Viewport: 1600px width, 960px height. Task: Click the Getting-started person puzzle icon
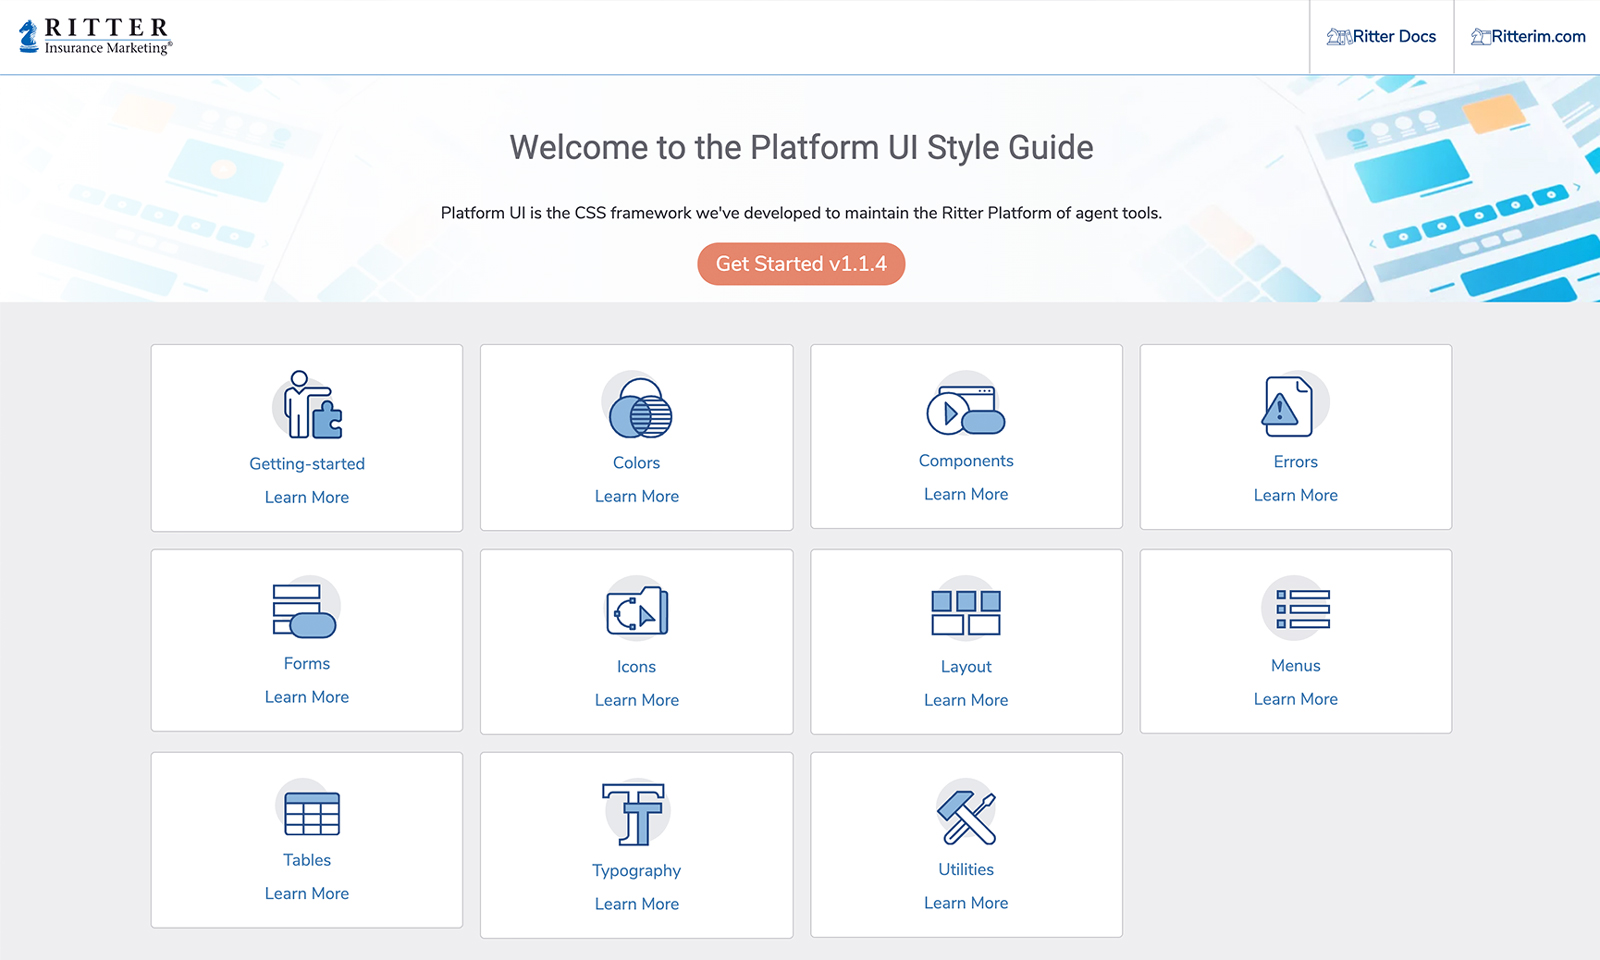tap(307, 405)
